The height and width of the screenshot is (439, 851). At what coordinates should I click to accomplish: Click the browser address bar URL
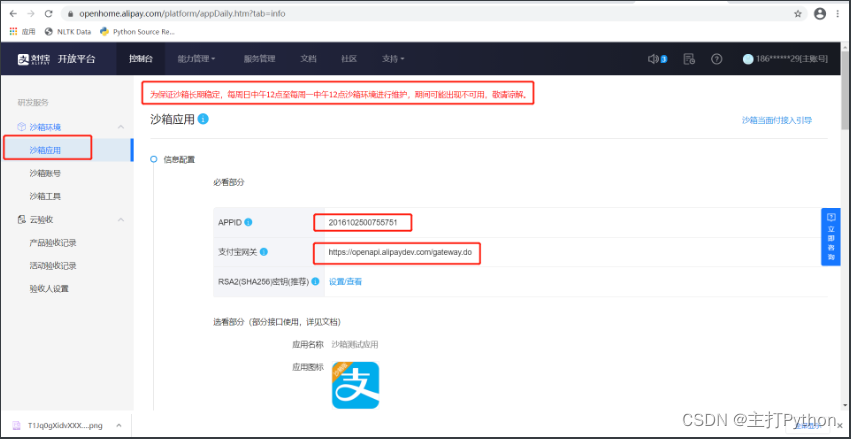click(x=182, y=14)
